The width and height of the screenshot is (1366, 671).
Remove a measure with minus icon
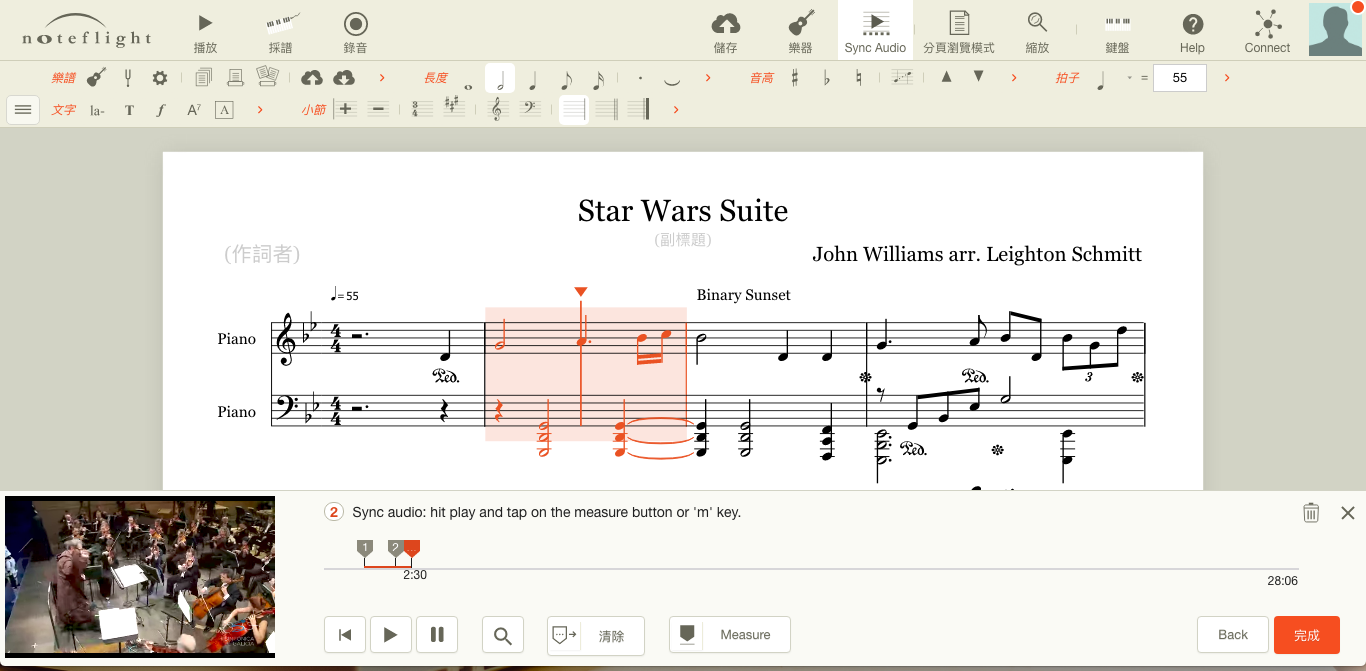click(x=377, y=109)
